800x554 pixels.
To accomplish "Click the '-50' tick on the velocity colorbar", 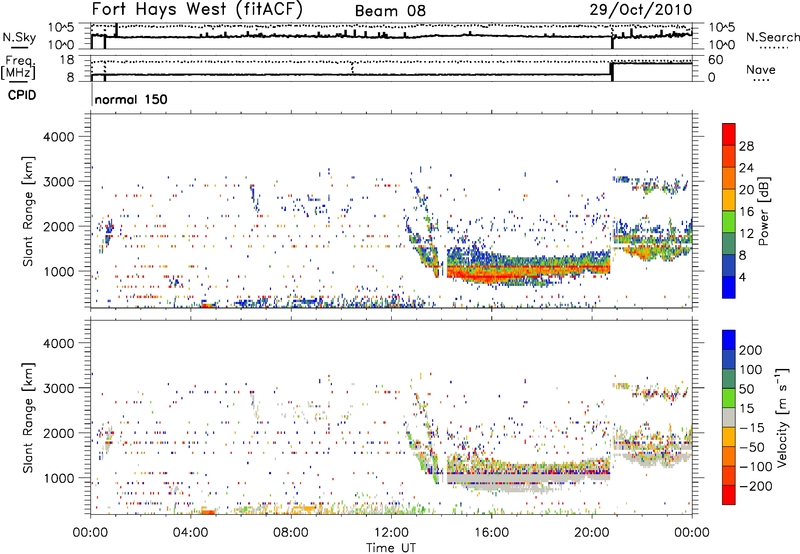I will click(x=752, y=447).
